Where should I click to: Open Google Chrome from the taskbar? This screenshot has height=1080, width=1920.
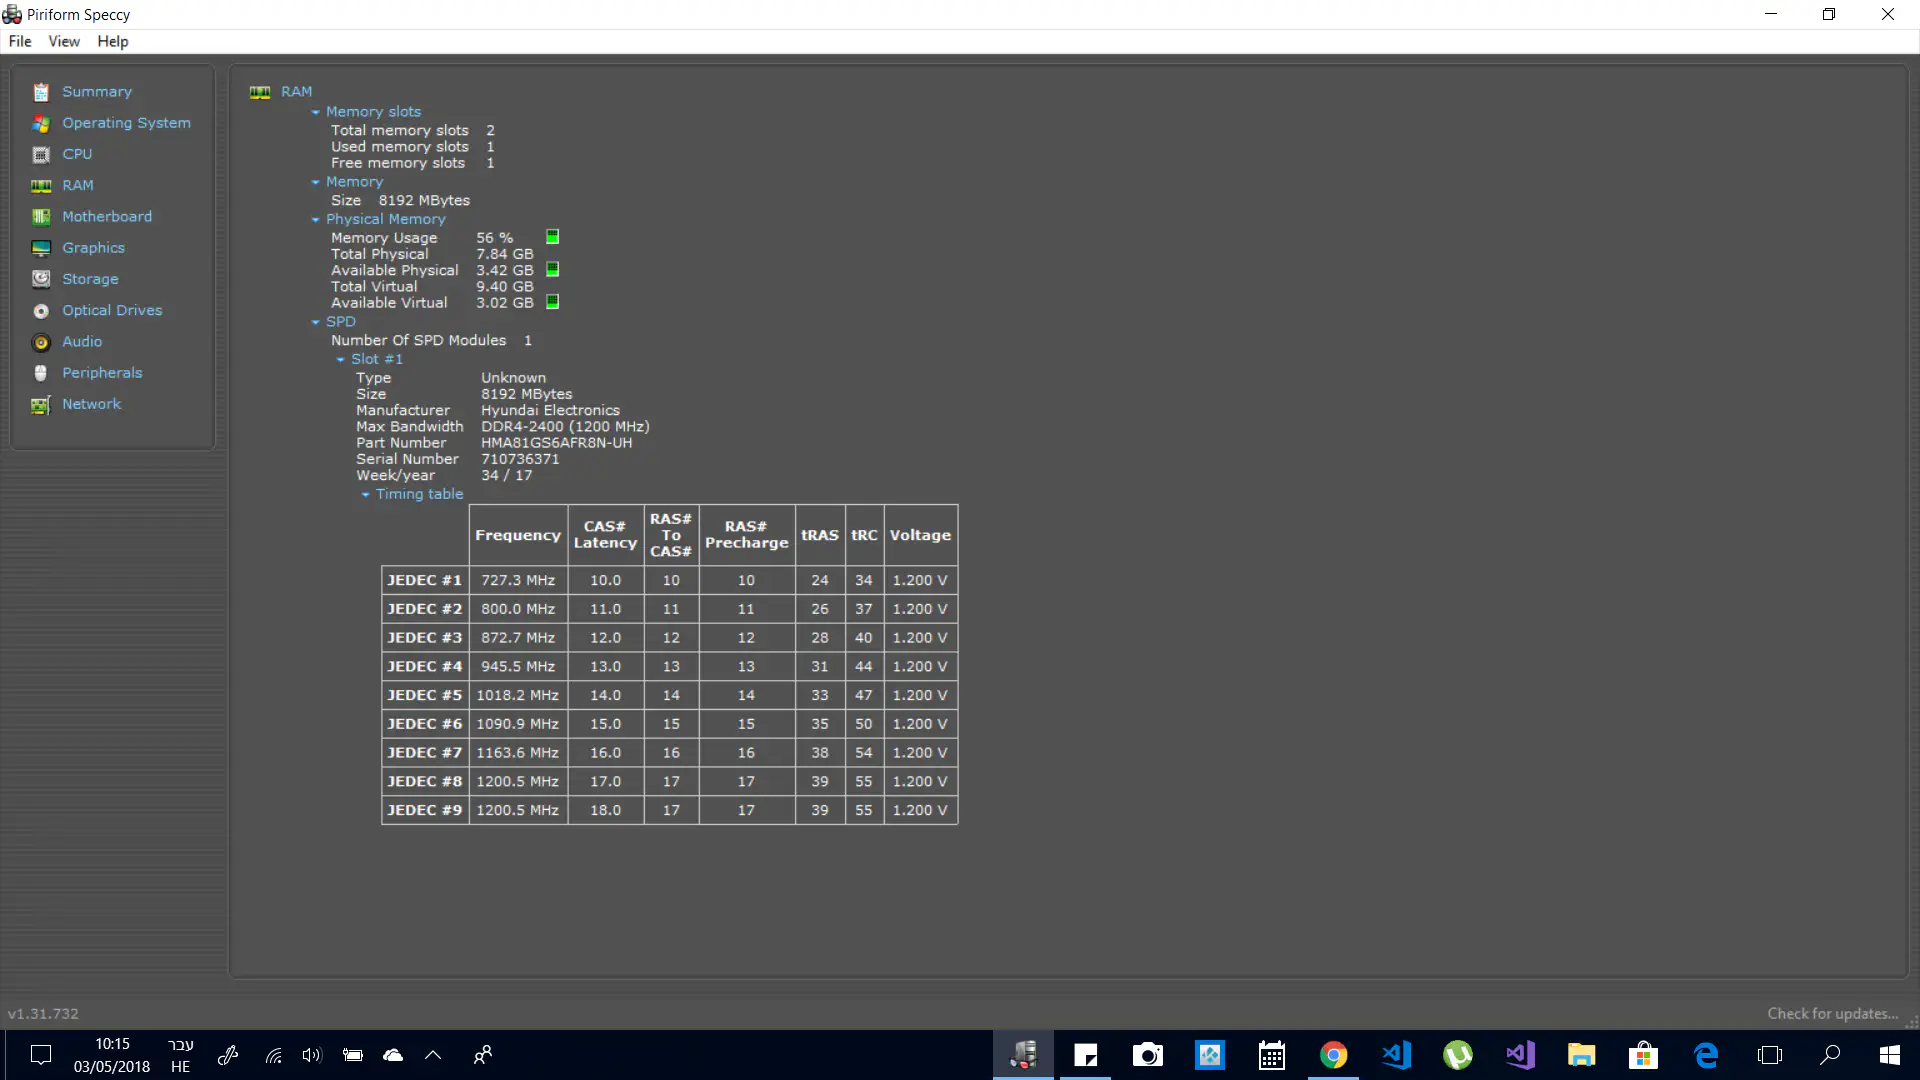(x=1333, y=1055)
